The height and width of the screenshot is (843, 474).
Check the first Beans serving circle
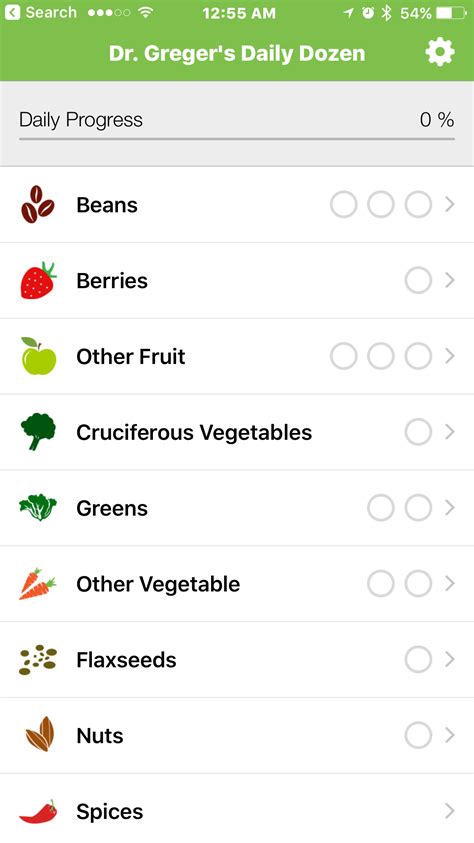point(343,204)
